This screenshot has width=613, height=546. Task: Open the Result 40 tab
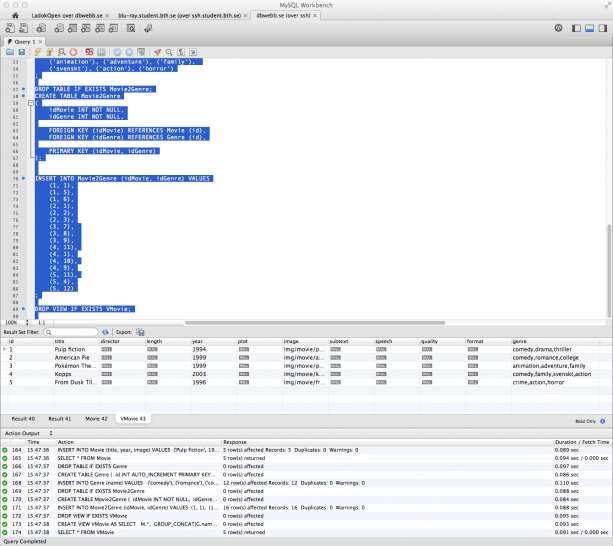23,419
